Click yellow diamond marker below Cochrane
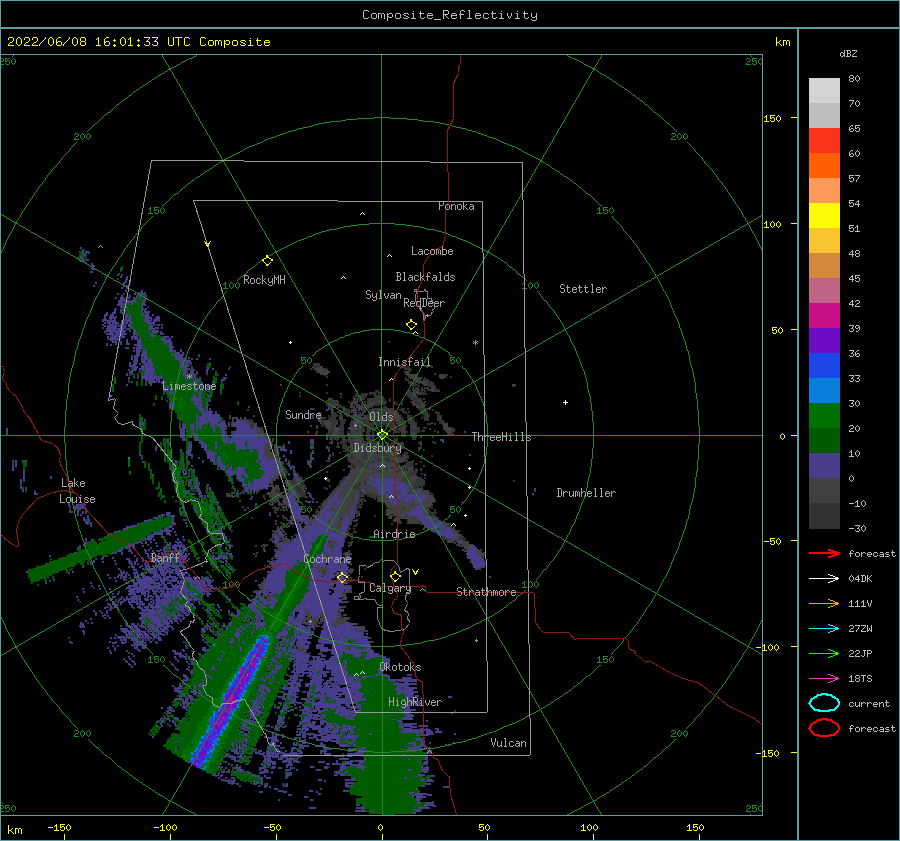Screen dimensions: 900x841 click(342, 577)
